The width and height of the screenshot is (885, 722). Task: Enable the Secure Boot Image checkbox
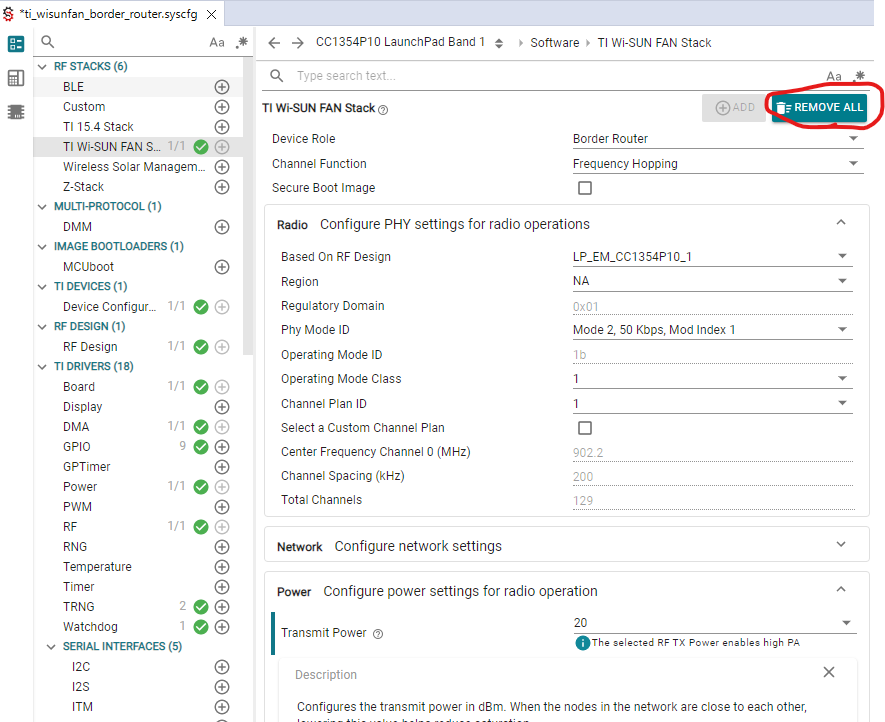(585, 188)
